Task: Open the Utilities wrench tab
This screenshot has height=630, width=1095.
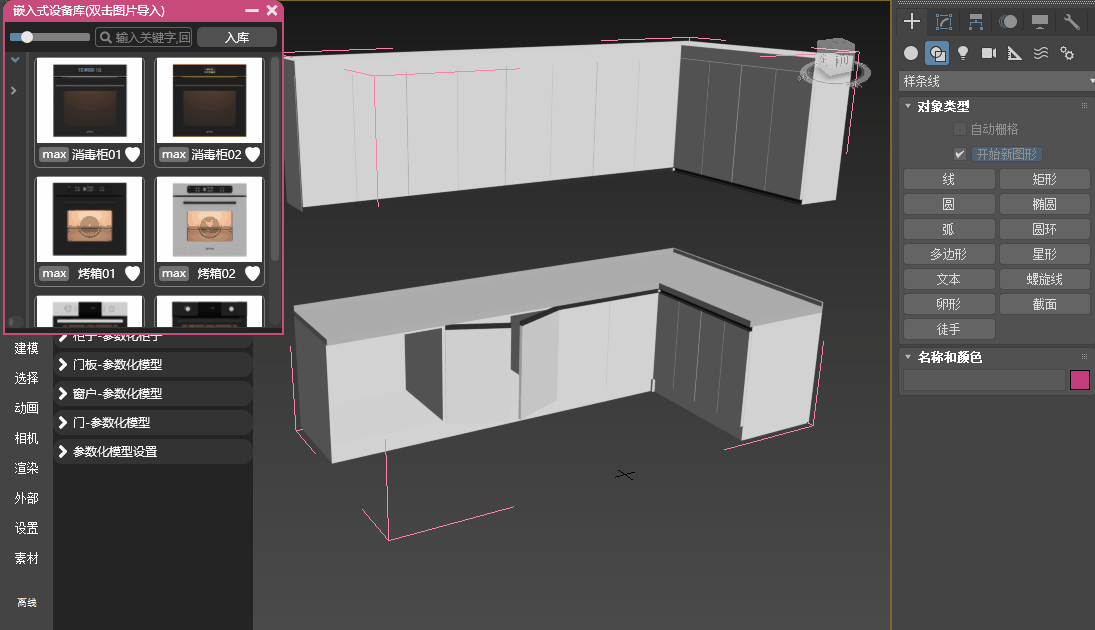Action: 1071,22
